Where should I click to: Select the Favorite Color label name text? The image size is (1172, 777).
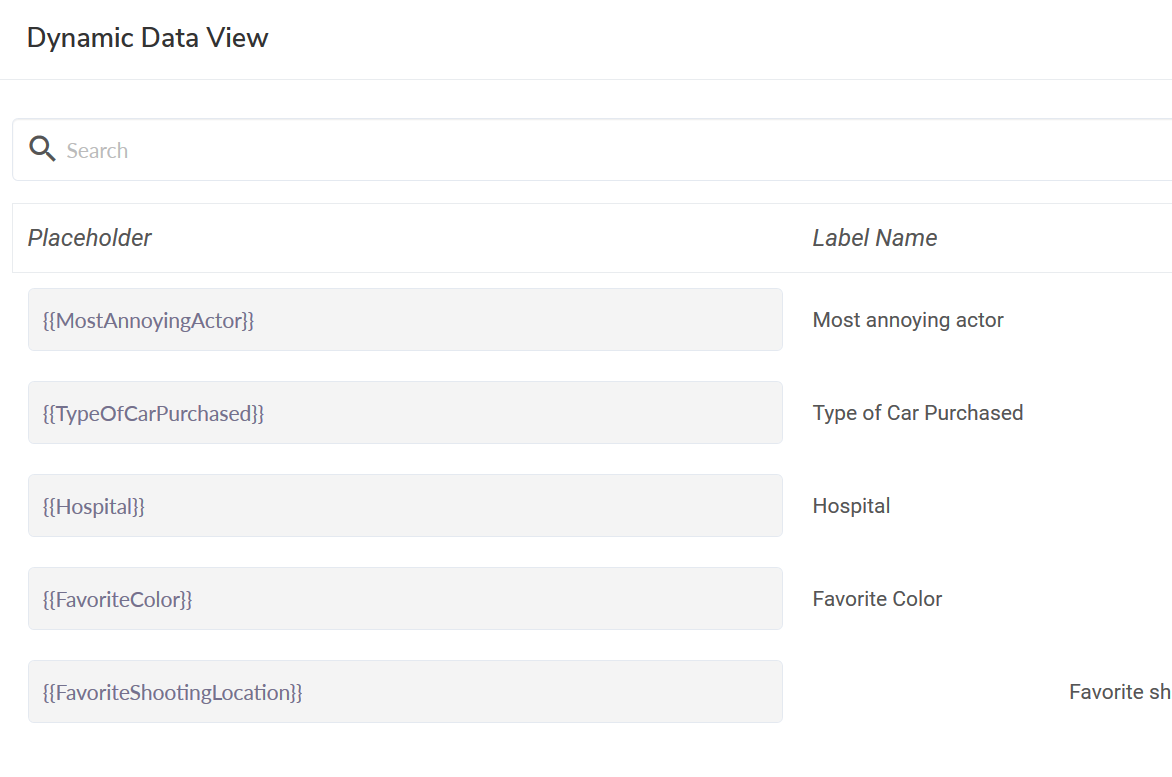point(877,599)
